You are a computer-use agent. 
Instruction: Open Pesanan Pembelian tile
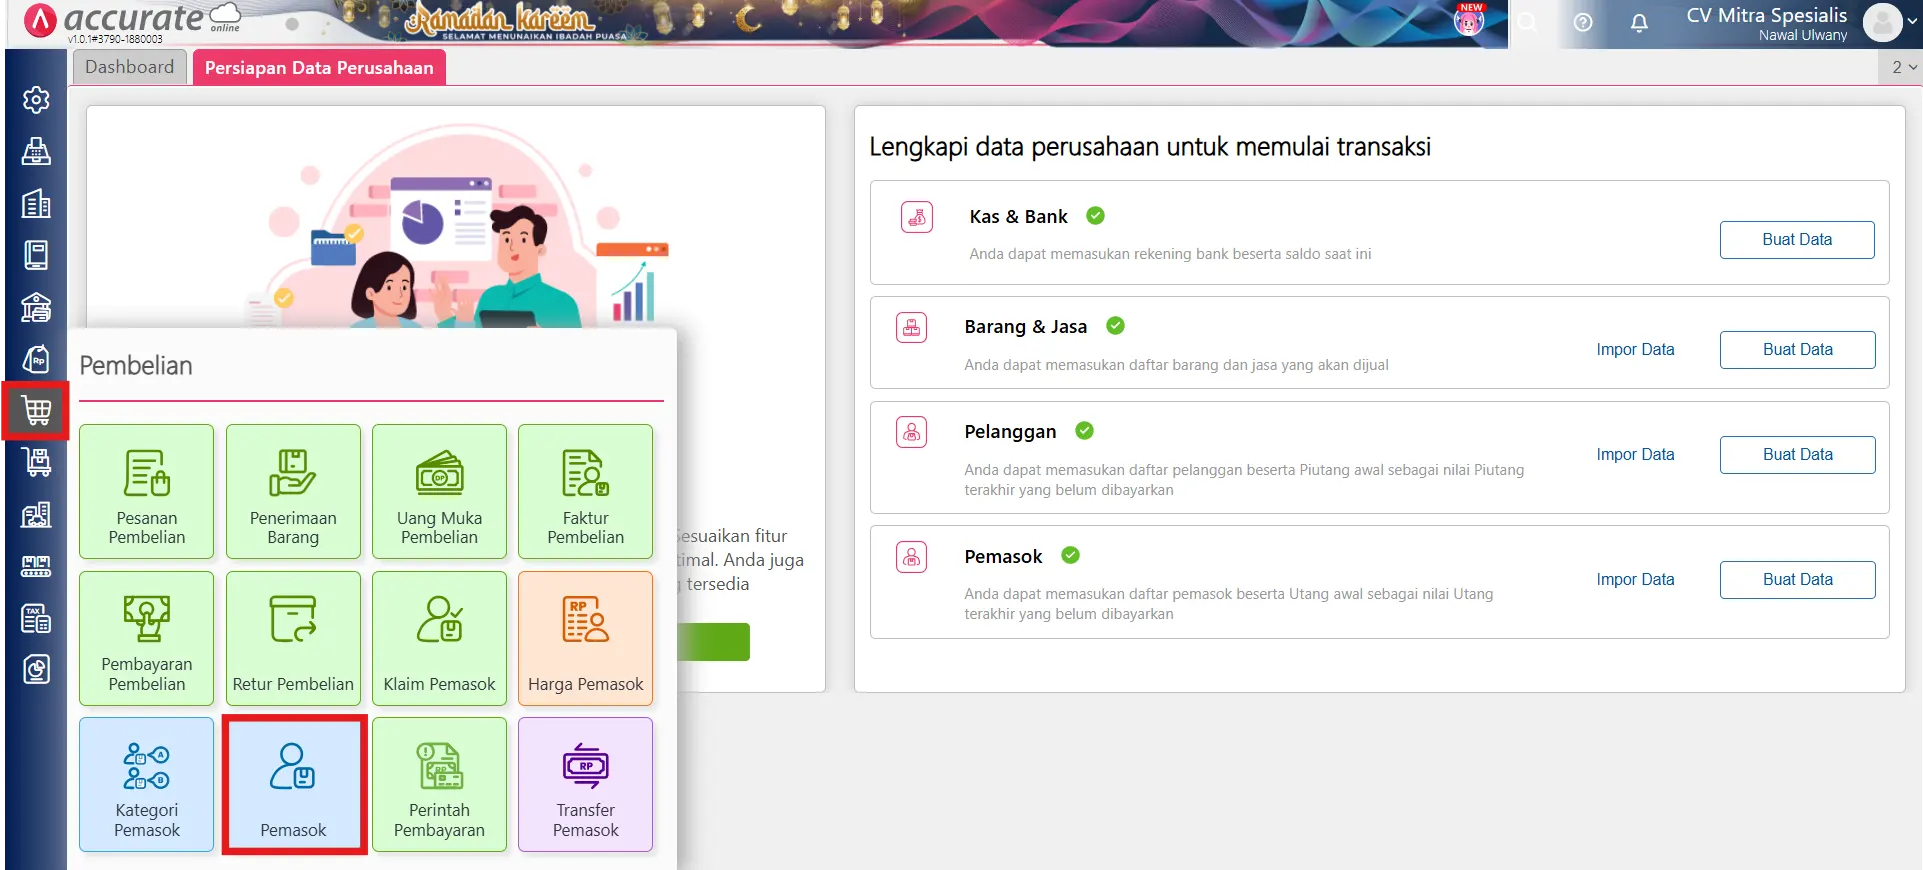click(x=147, y=491)
